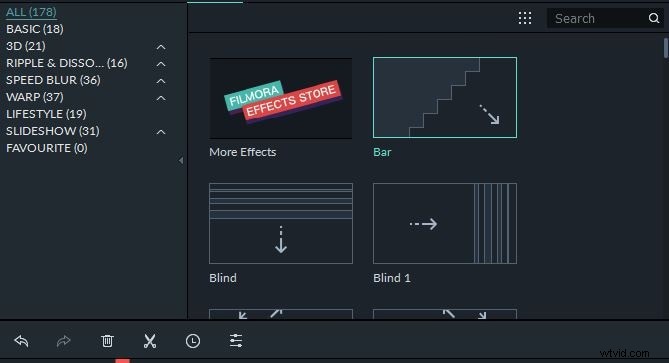
Task: Open the RIPPLE & DISSO... (16) category
Action: [x=67, y=63]
